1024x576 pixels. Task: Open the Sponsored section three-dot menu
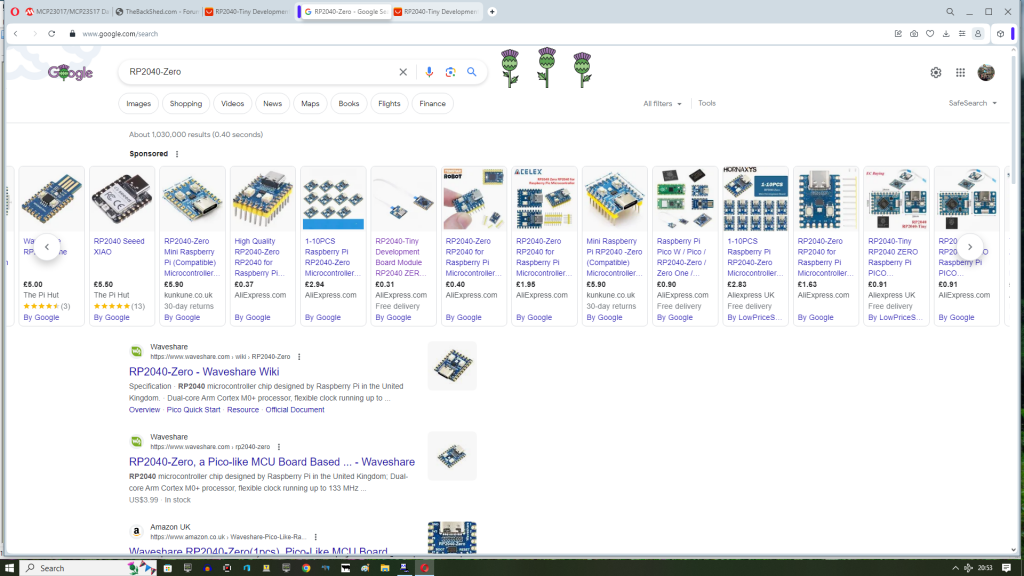[x=178, y=154]
